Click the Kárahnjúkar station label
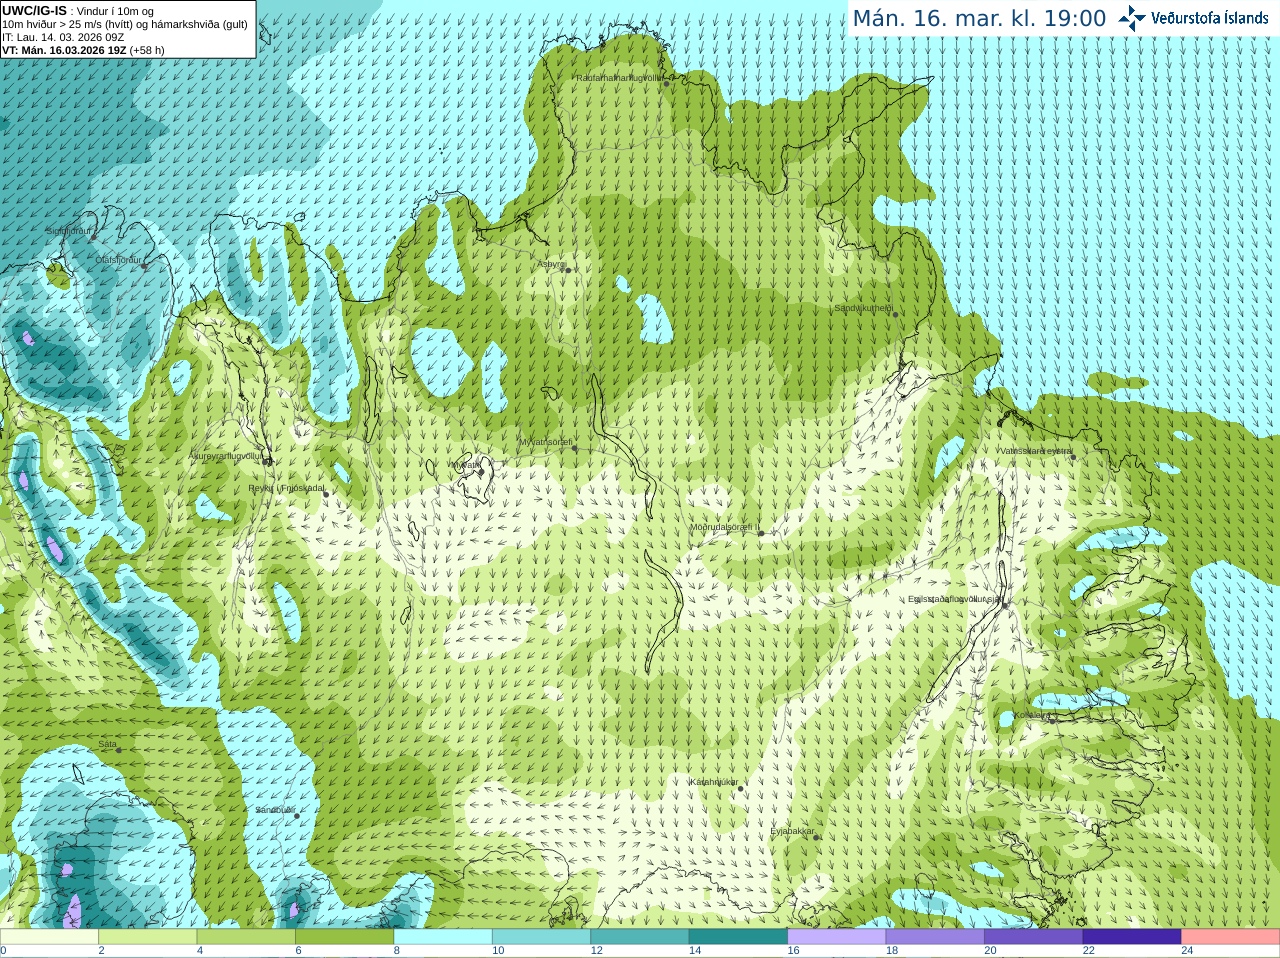The width and height of the screenshot is (1280, 958). tap(714, 782)
